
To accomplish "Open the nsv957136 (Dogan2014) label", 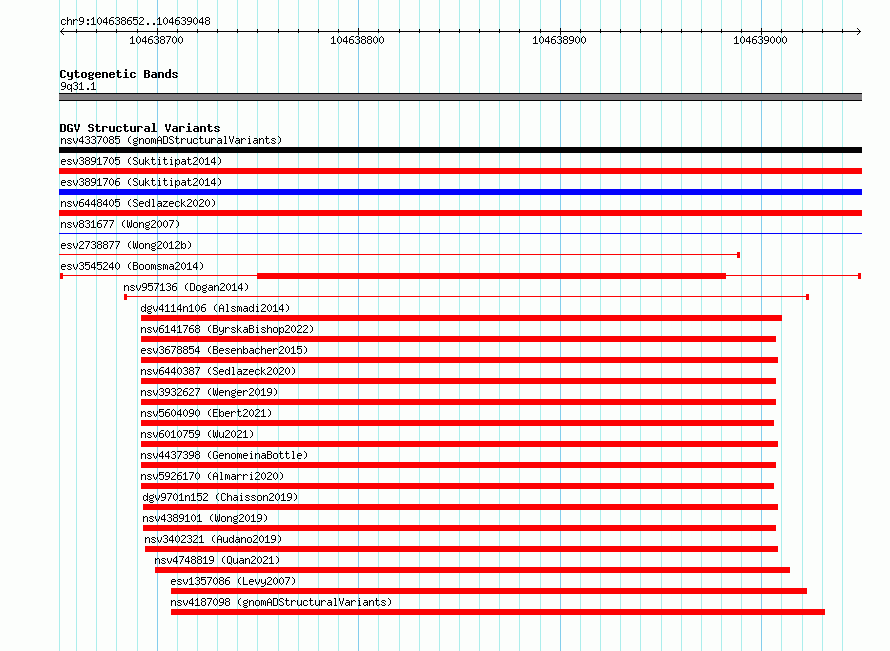I will click(186, 287).
